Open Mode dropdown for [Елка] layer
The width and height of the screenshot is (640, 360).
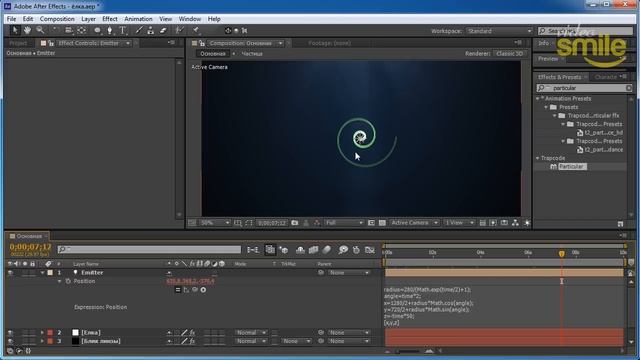pos(251,333)
